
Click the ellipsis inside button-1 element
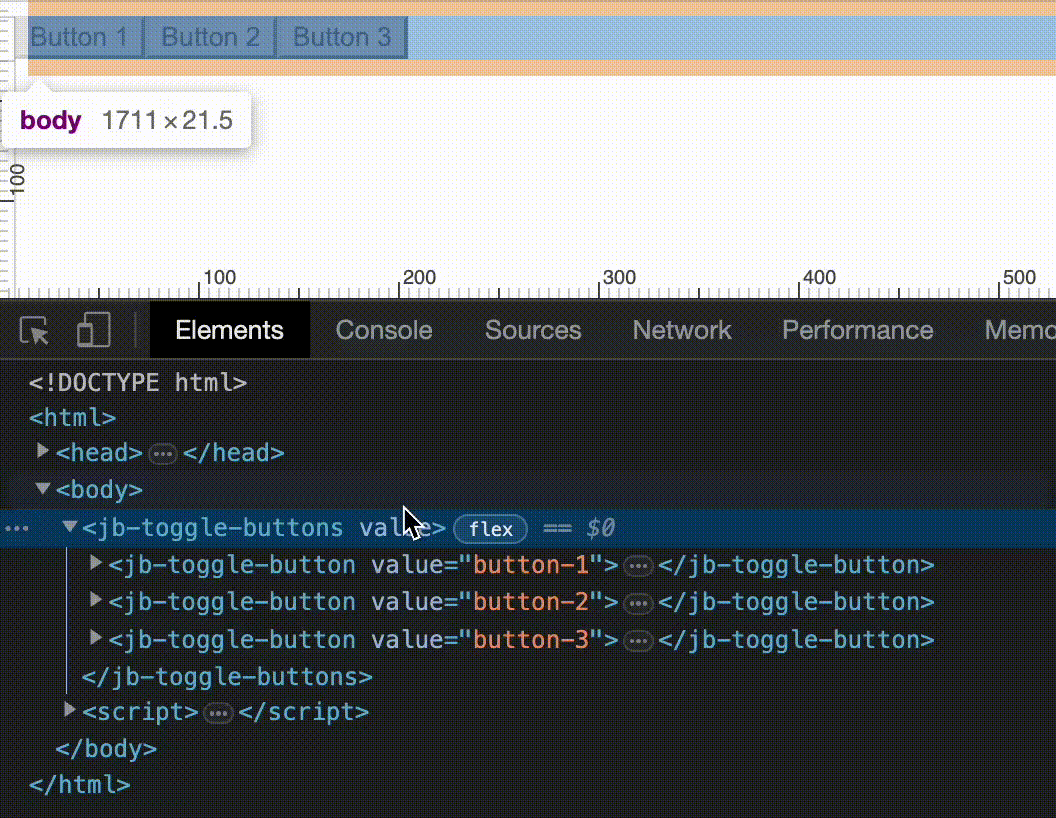click(638, 566)
